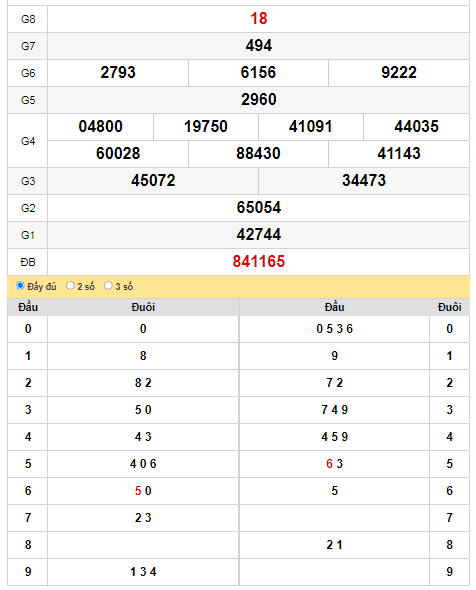This screenshot has height=590, width=476.
Task: Click the G2 result 65054
Action: 259,208
